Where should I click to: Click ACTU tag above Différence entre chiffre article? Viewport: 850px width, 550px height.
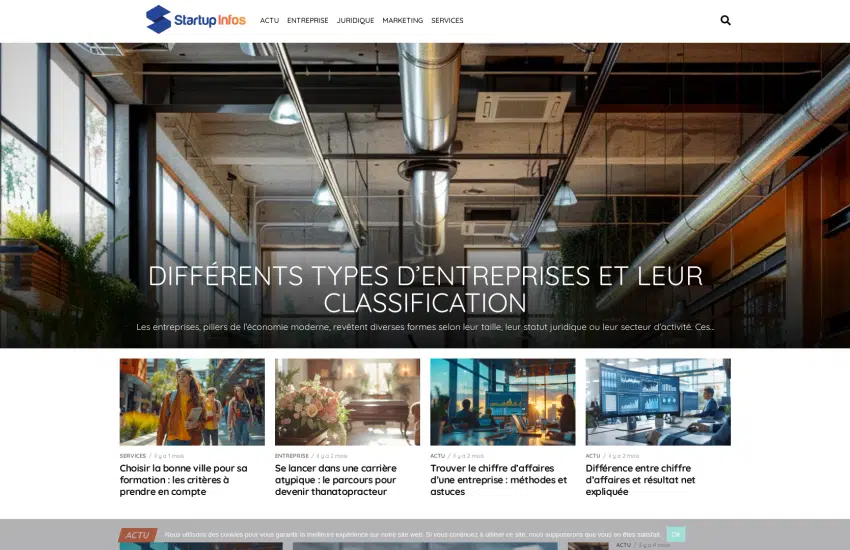coord(593,456)
